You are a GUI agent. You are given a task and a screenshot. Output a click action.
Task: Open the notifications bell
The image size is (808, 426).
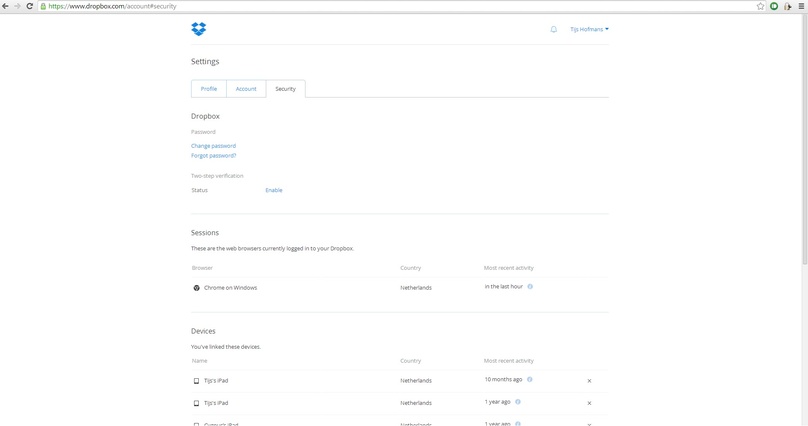click(553, 29)
